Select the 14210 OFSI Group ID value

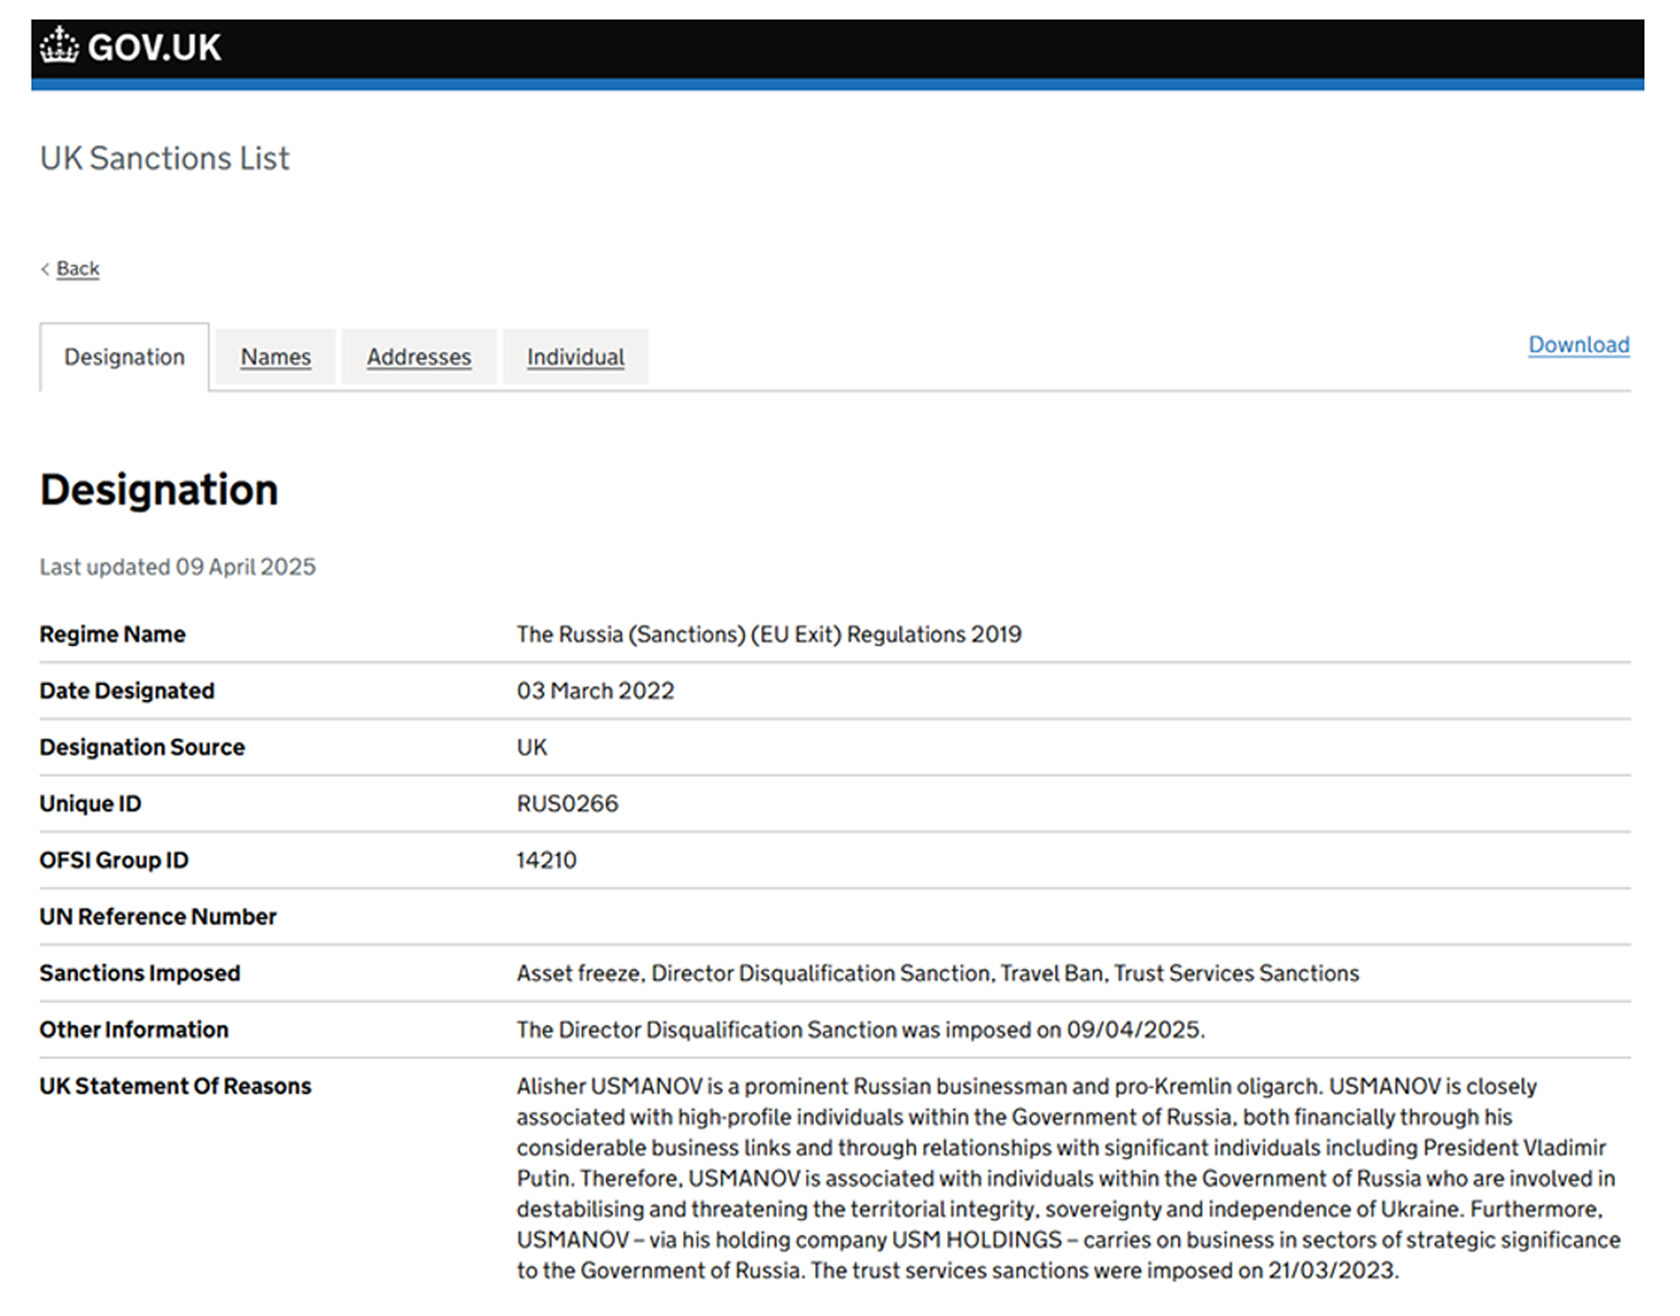pyautogui.click(x=547, y=860)
